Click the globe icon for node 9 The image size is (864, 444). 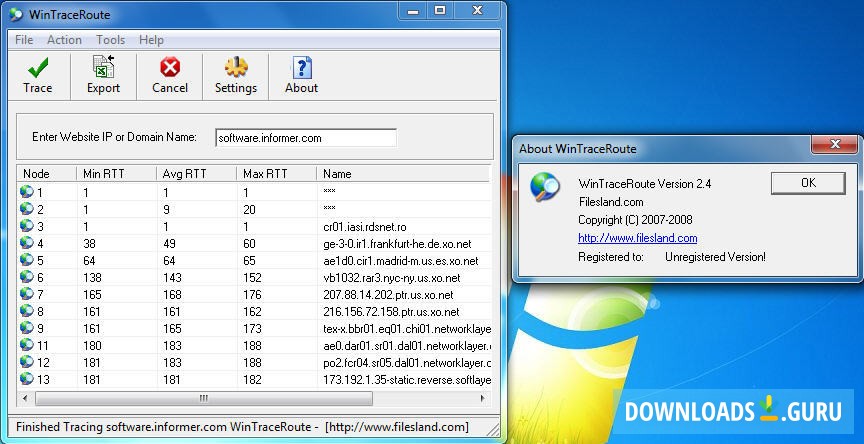[26, 328]
